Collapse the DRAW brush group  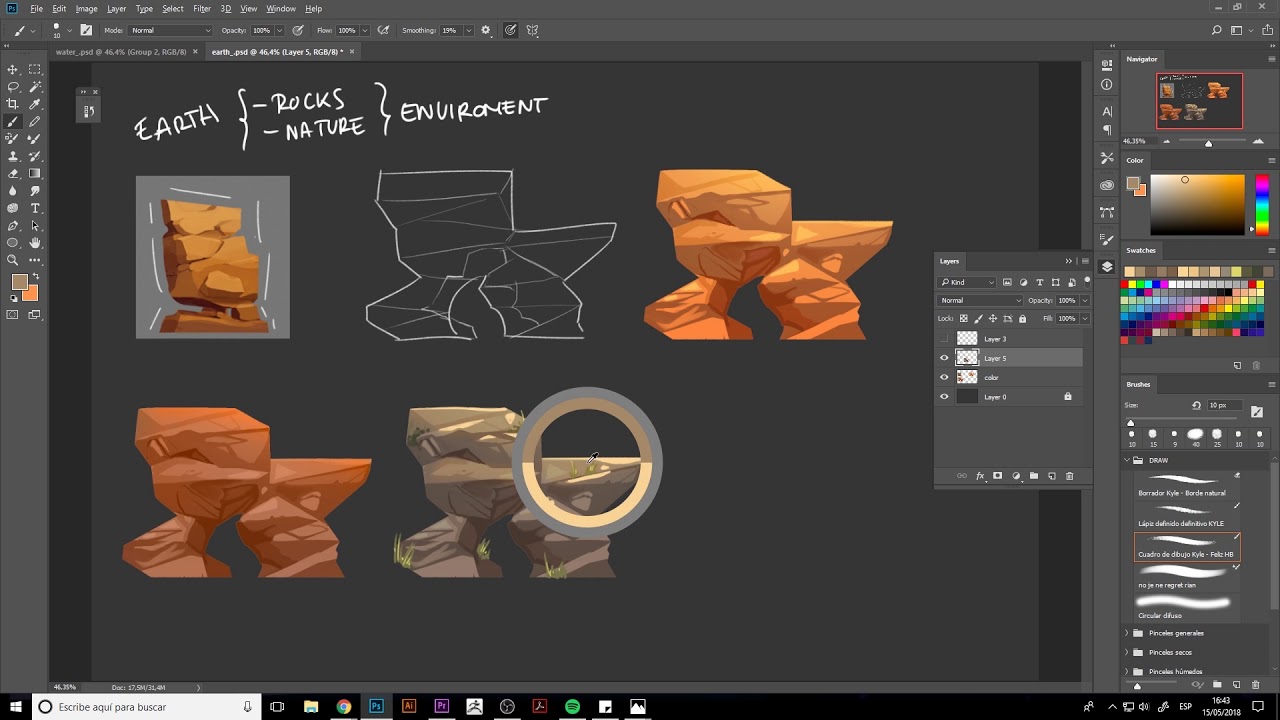(x=1126, y=460)
